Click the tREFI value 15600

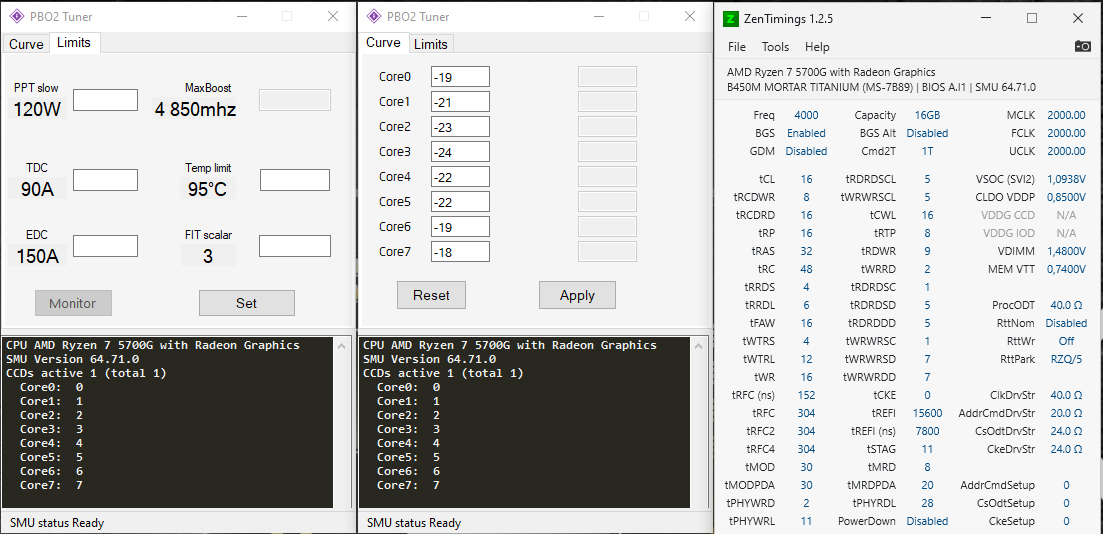[x=927, y=413]
